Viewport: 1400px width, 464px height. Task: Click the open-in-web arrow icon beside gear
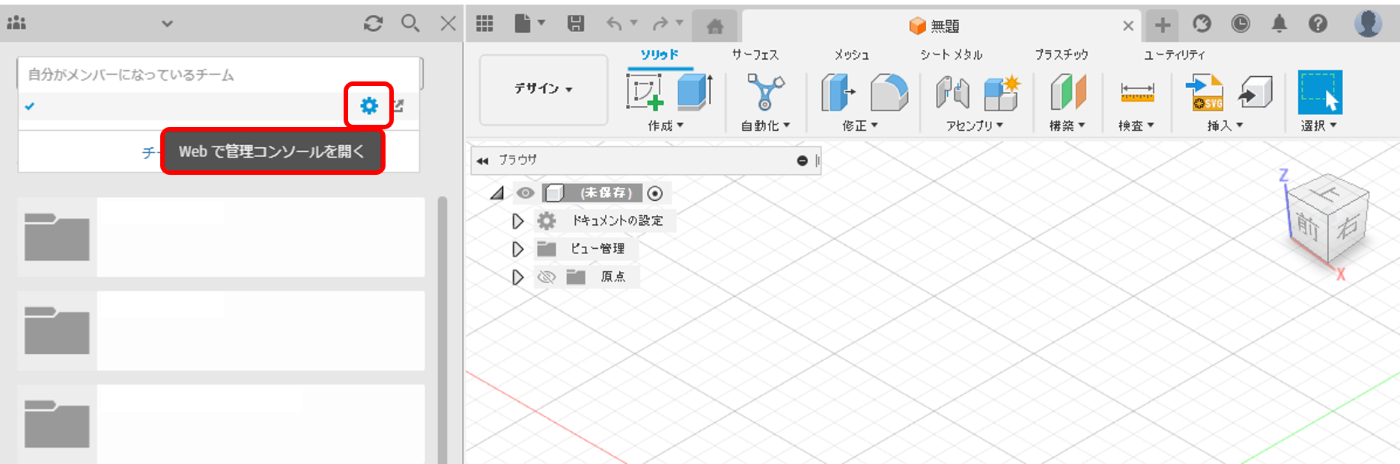coord(398,105)
